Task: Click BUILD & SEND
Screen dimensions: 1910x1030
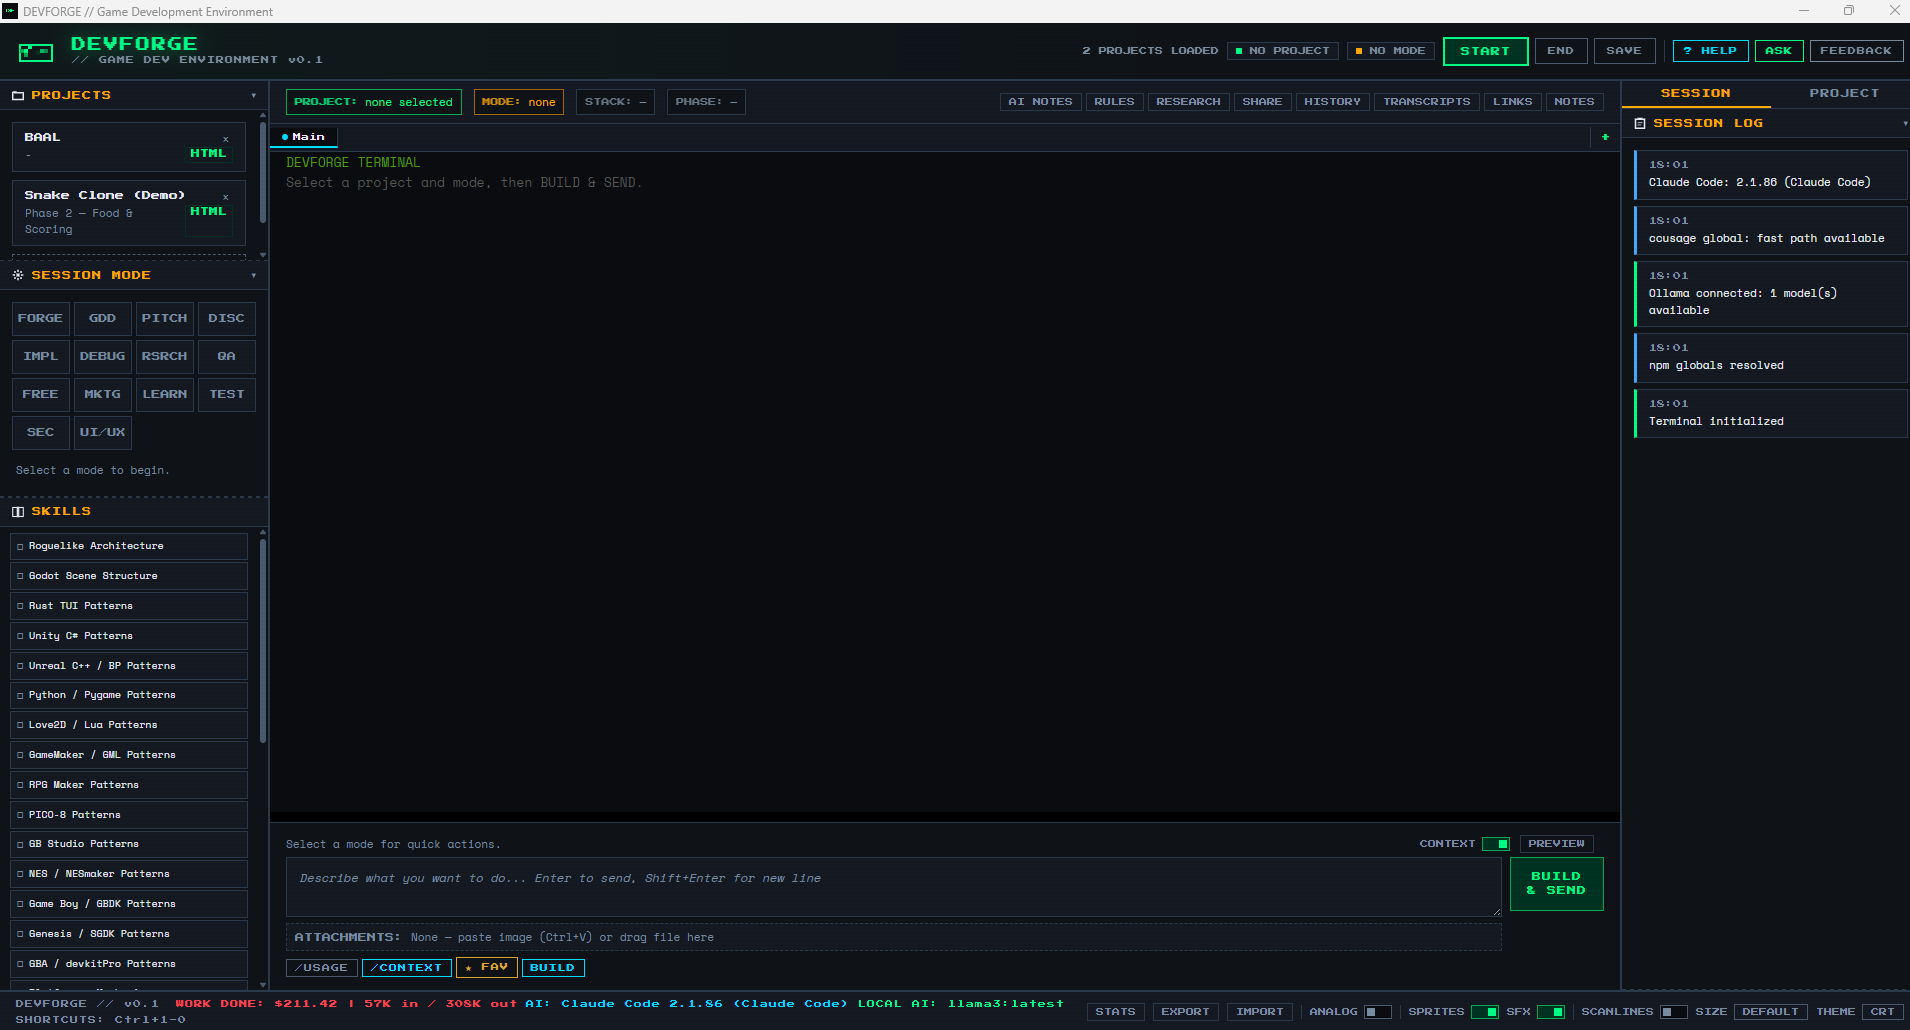Action: (x=1555, y=883)
